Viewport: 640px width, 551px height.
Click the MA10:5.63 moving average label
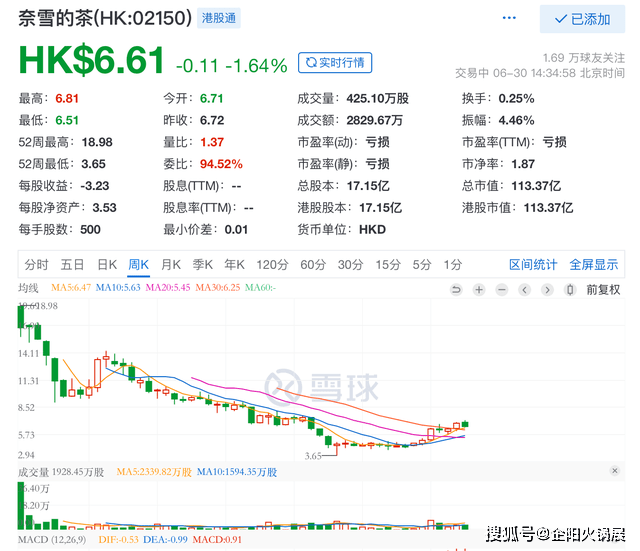118,287
